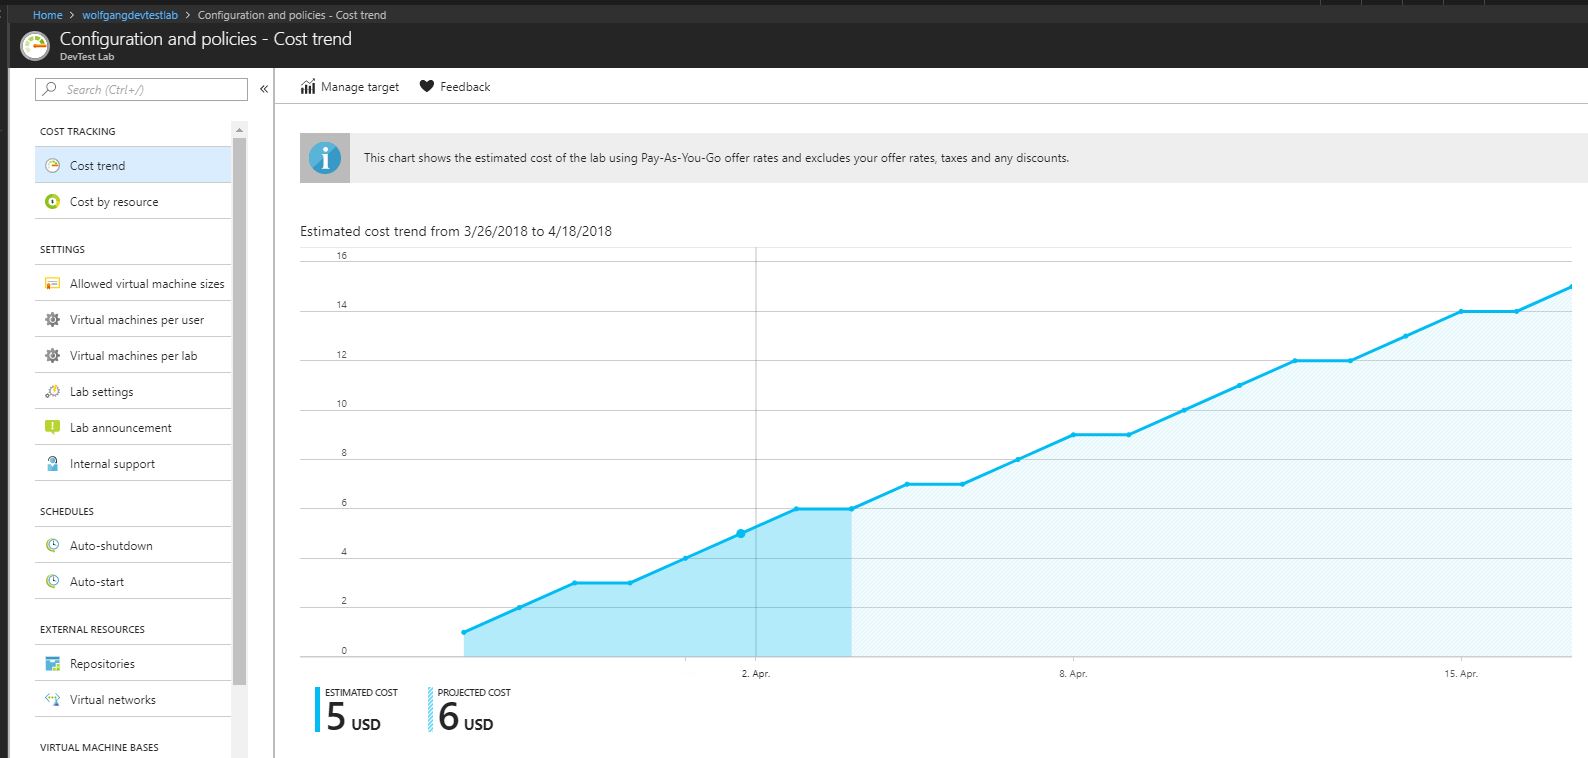This screenshot has height=758, width=1588.
Task: Select the highlighted data point on the chart
Action: pyautogui.click(x=741, y=534)
